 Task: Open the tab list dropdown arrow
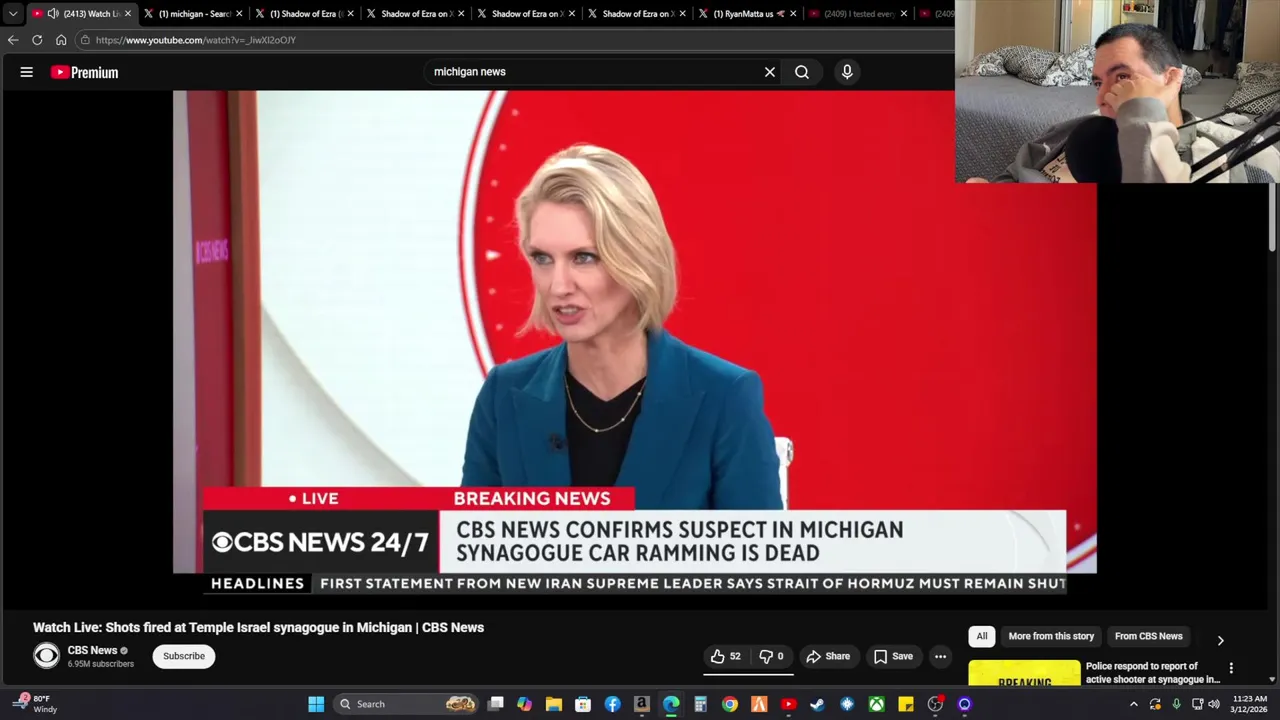pos(12,14)
